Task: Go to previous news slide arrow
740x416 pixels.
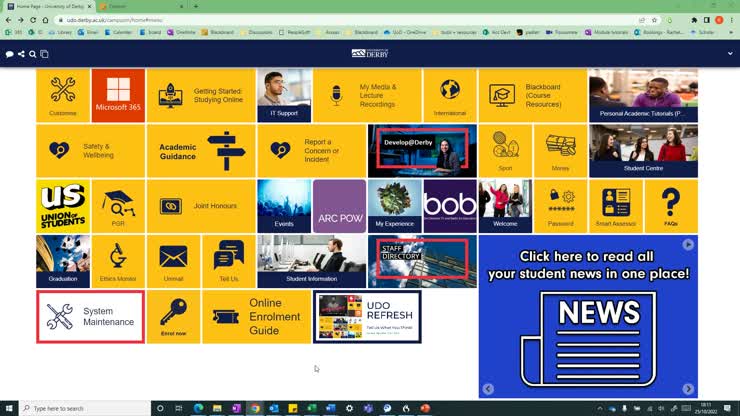Action: coord(488,389)
